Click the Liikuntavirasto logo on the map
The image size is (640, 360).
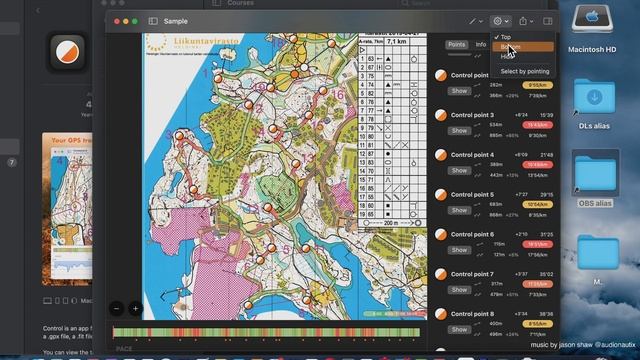(x=192, y=43)
